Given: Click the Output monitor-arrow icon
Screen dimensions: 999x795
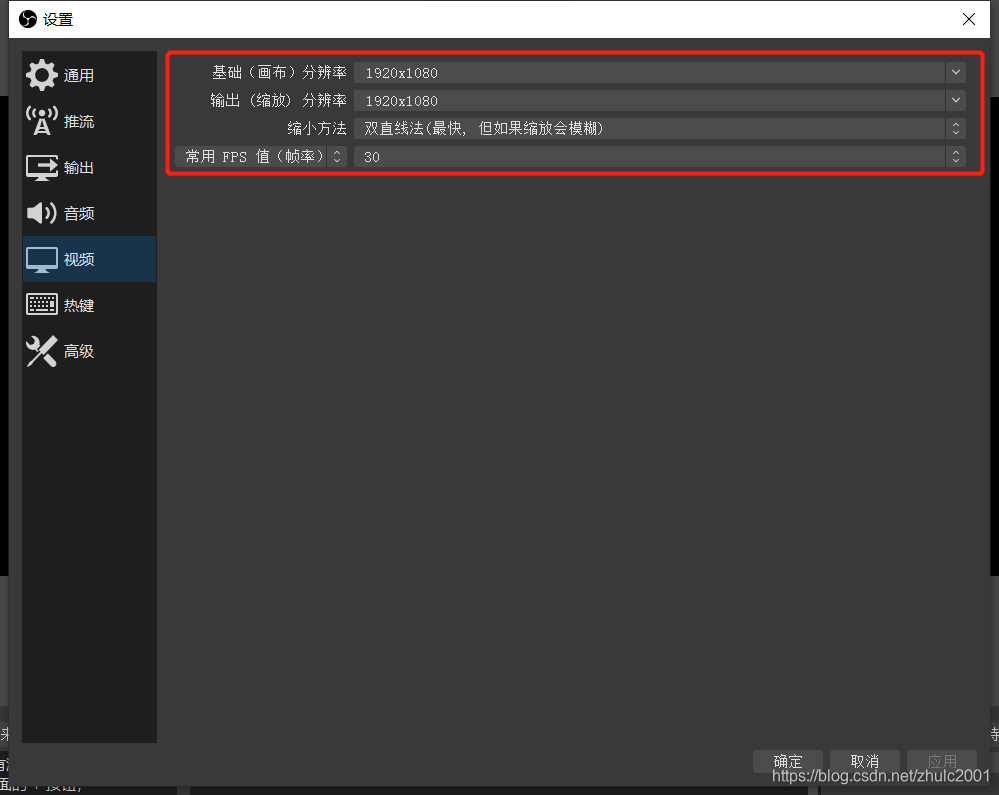Looking at the screenshot, I should coord(41,168).
